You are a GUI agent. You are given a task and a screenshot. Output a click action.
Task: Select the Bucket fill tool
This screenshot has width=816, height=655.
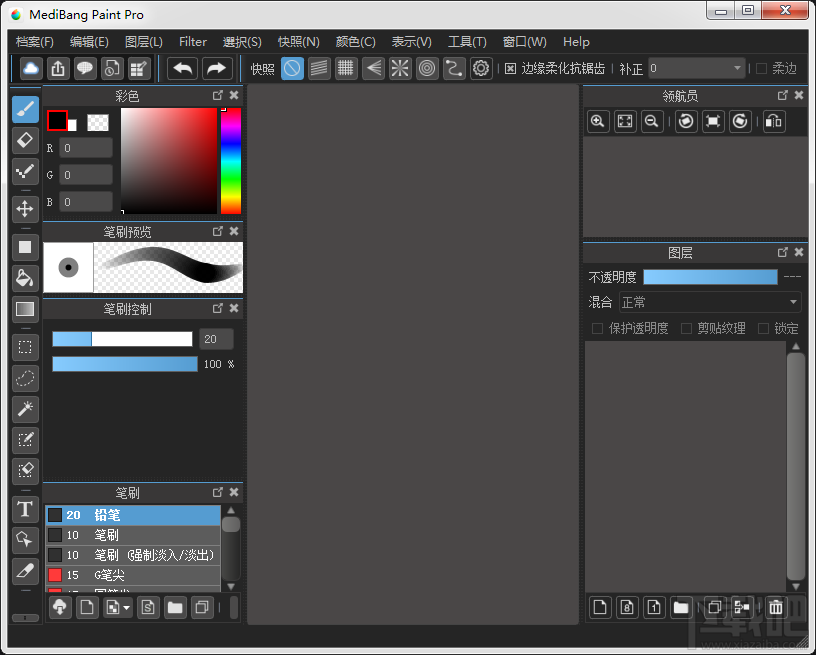pos(26,278)
